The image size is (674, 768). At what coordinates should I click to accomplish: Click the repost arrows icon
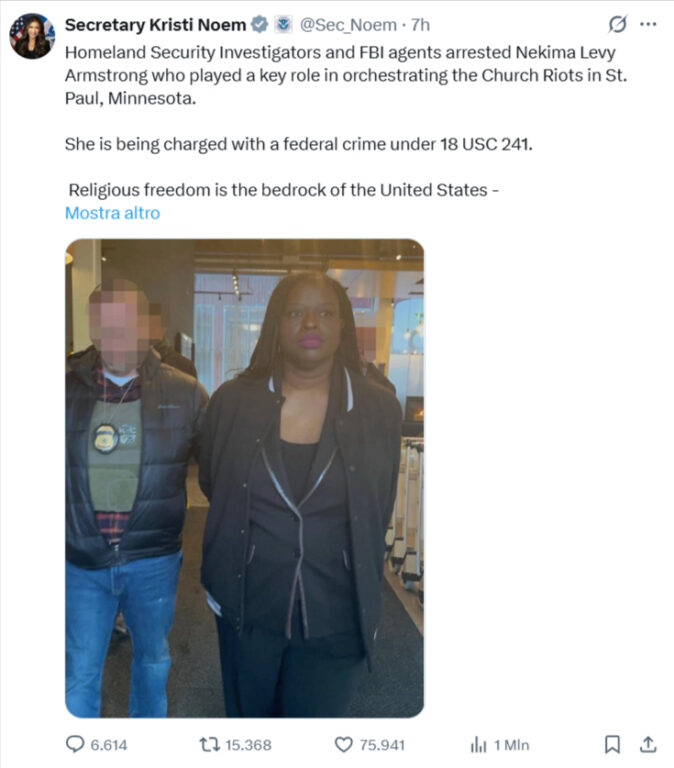coord(210,744)
